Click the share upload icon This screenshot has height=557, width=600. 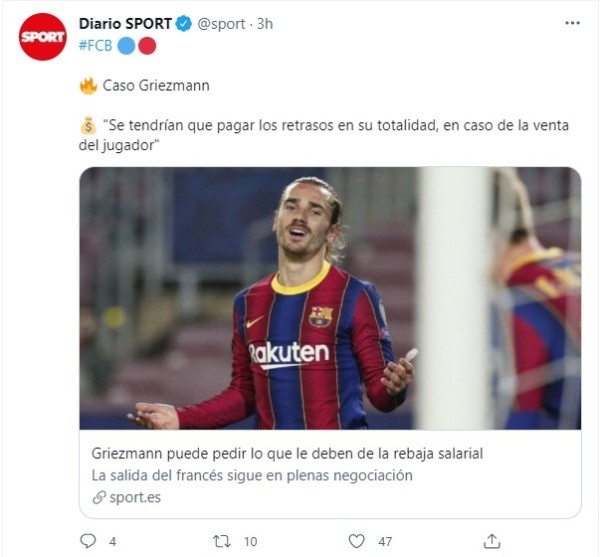click(x=492, y=541)
